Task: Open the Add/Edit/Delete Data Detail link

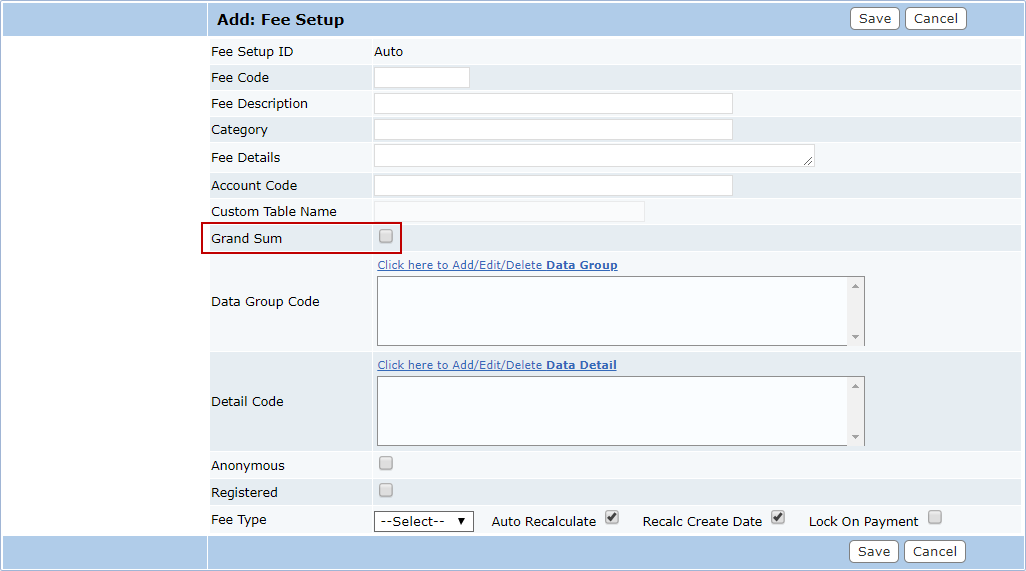Action: click(496, 365)
